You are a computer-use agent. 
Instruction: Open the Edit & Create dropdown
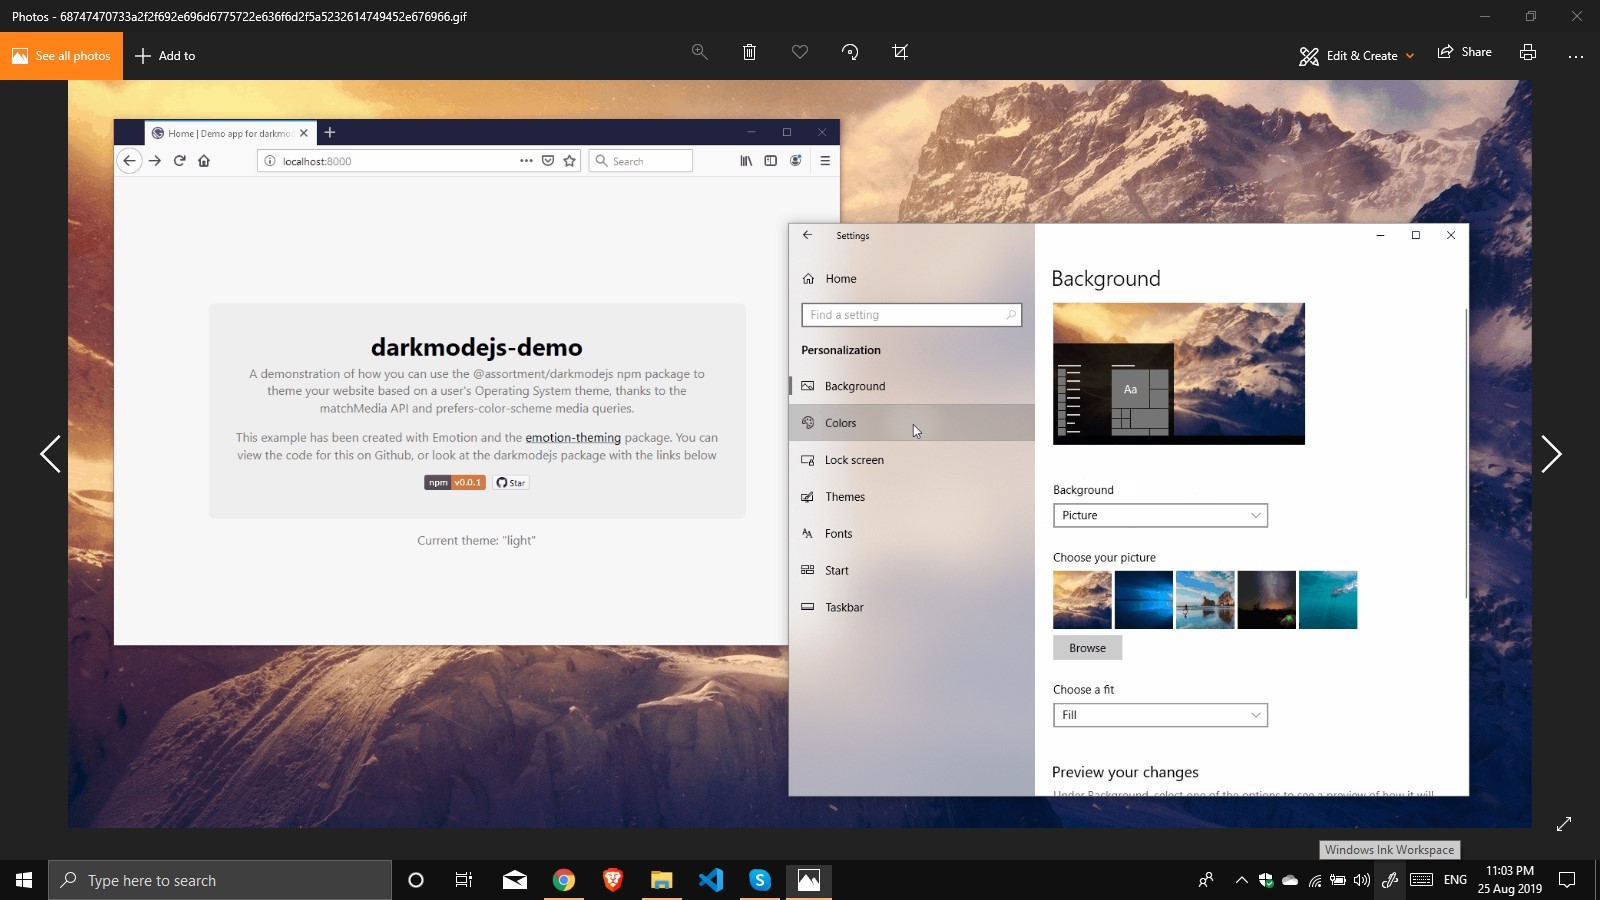(x=1356, y=56)
